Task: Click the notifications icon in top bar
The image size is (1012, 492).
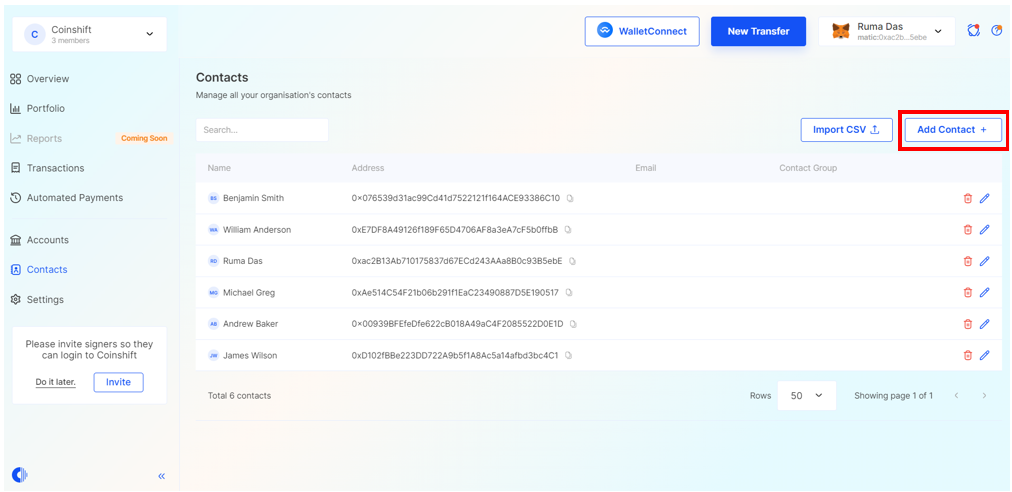Action: 973,31
